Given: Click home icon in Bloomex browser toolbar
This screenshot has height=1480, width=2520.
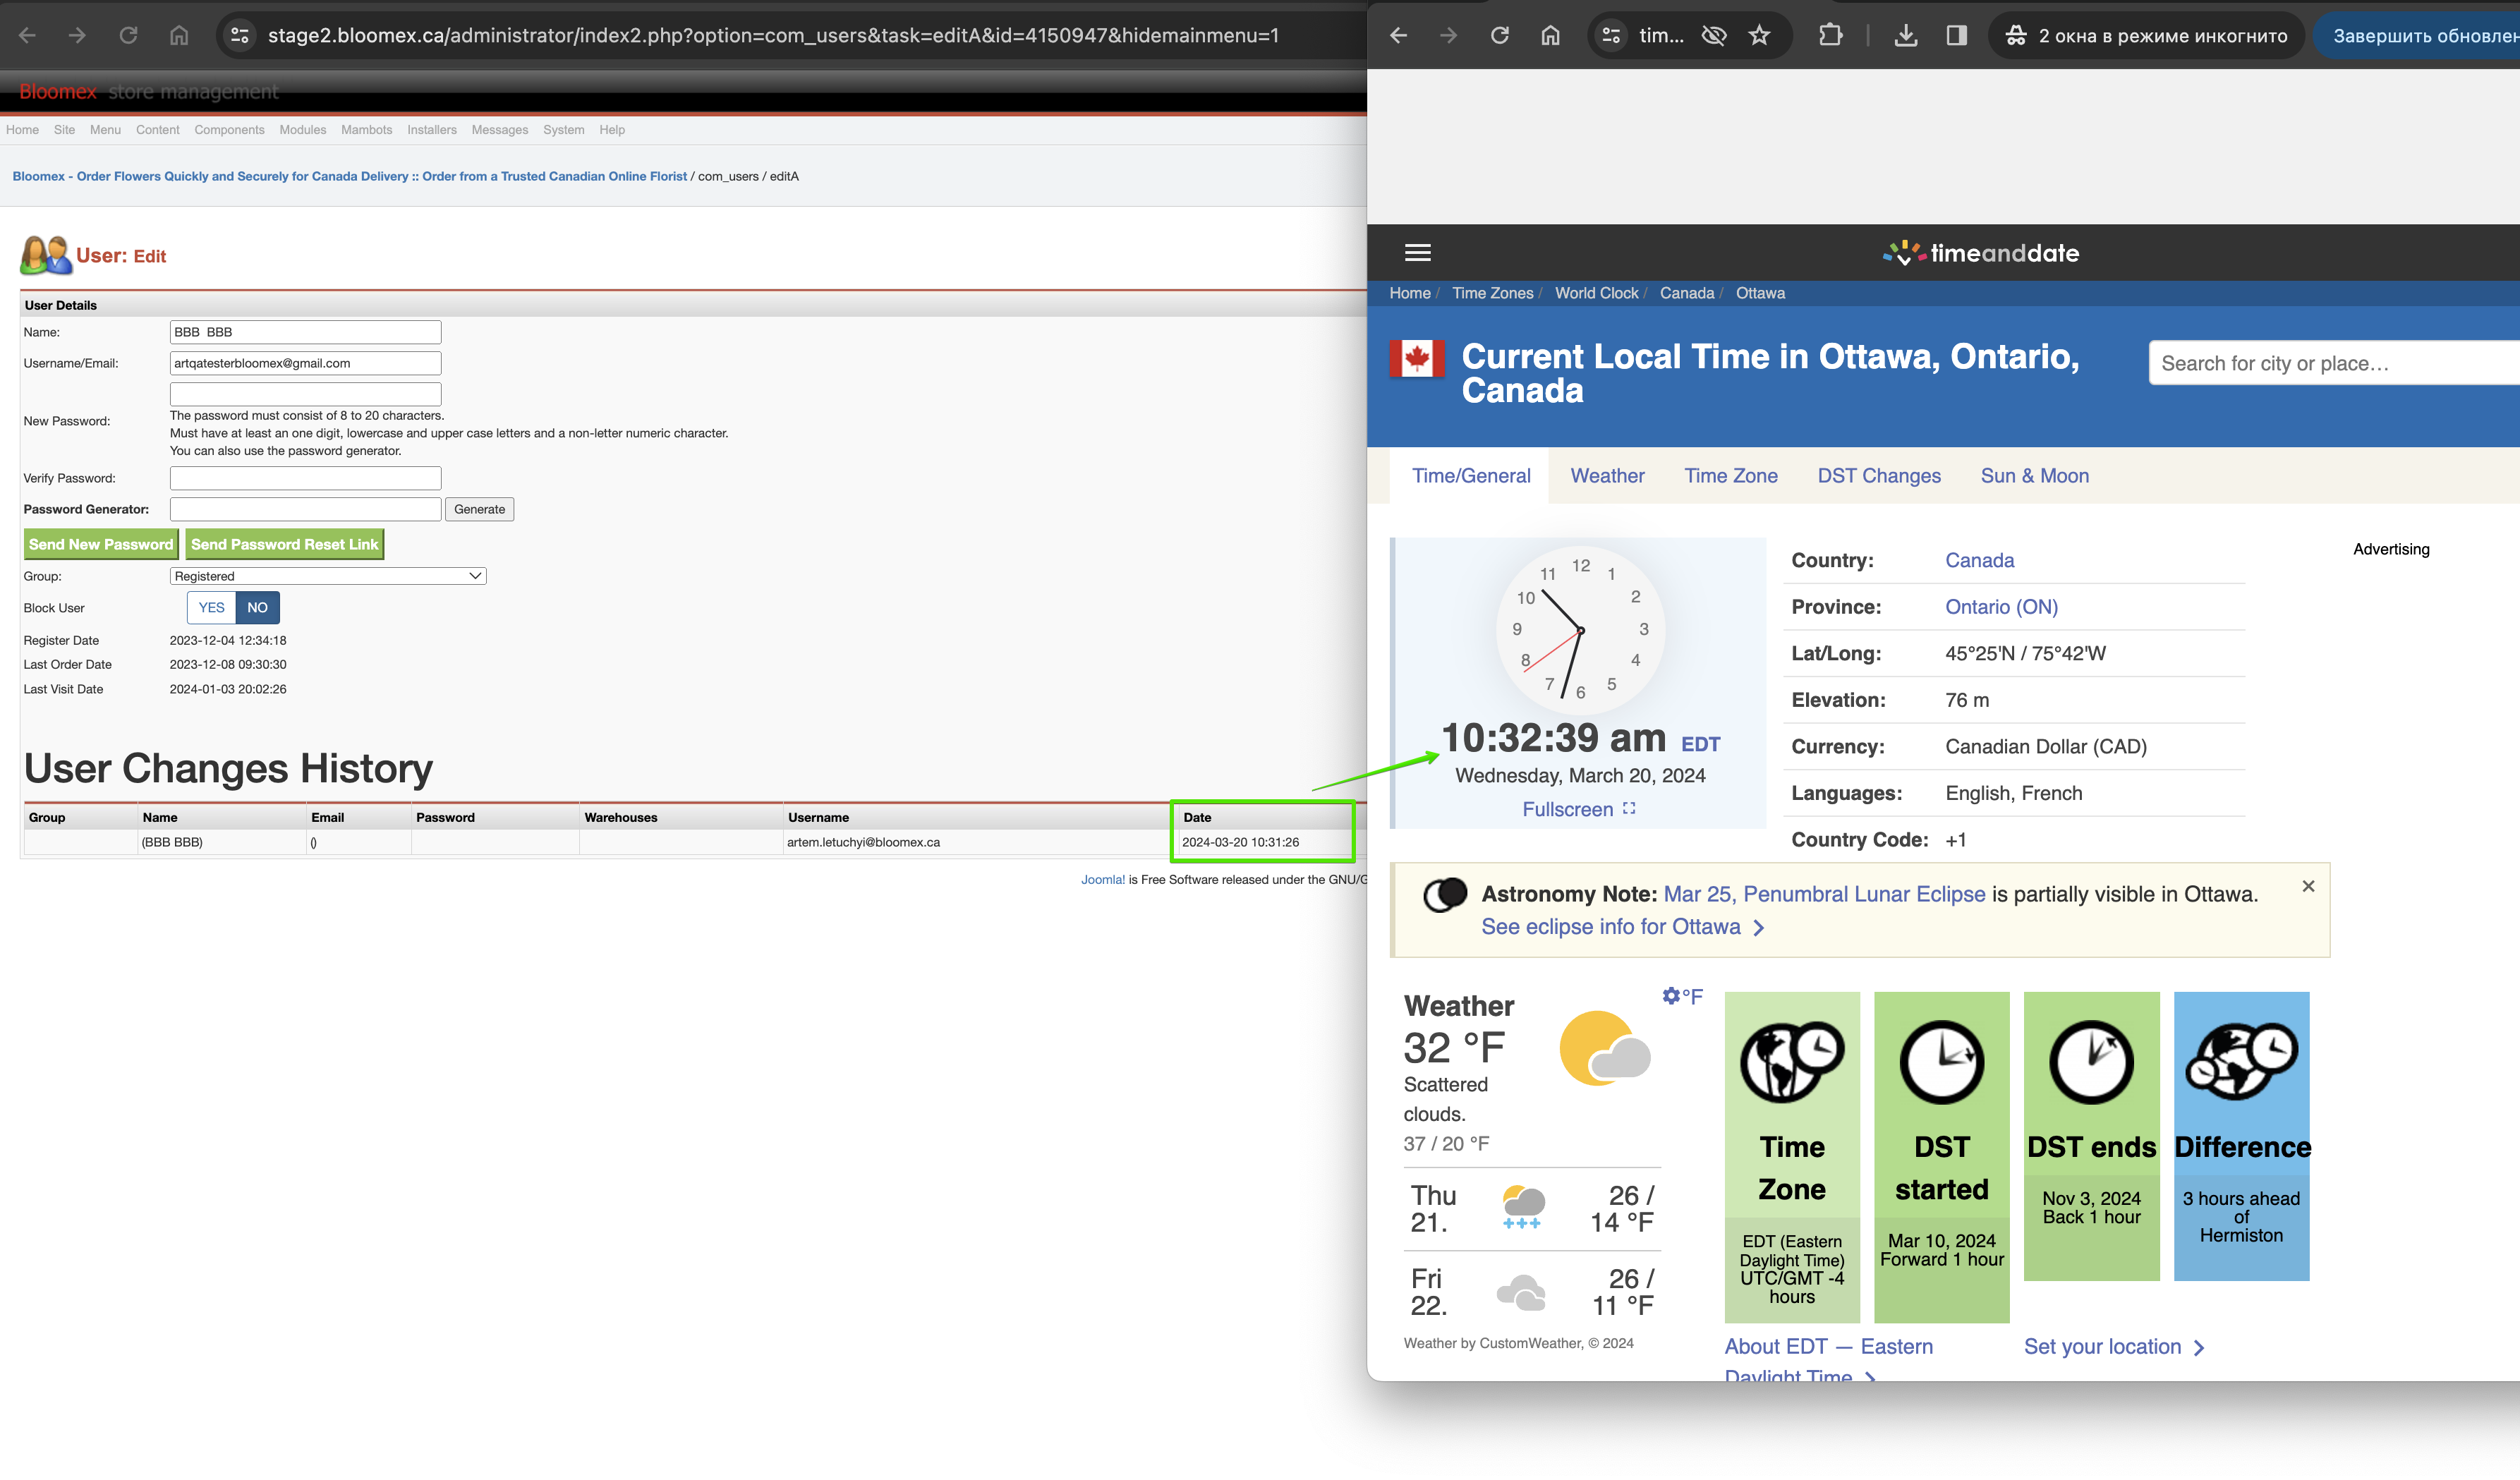Looking at the screenshot, I should click(179, 36).
